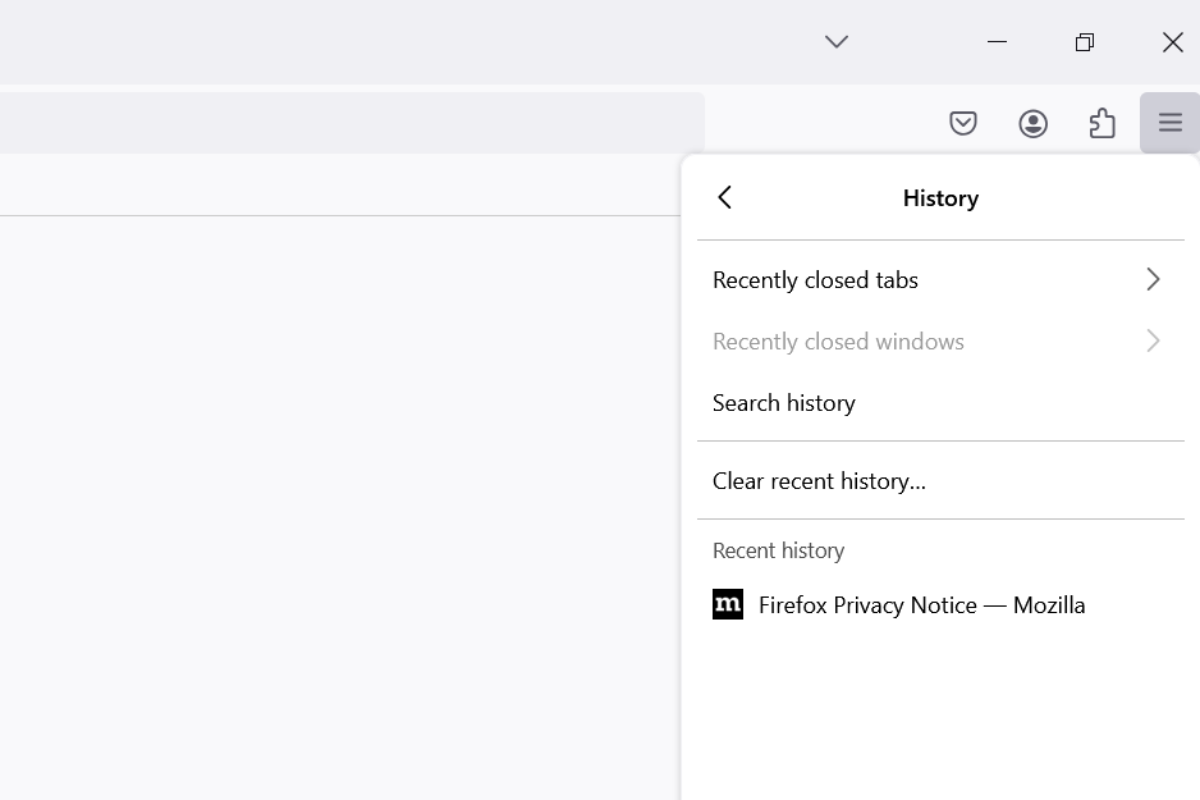The height and width of the screenshot is (800, 1200).
Task: Select Clear recent history
Action: point(819,481)
